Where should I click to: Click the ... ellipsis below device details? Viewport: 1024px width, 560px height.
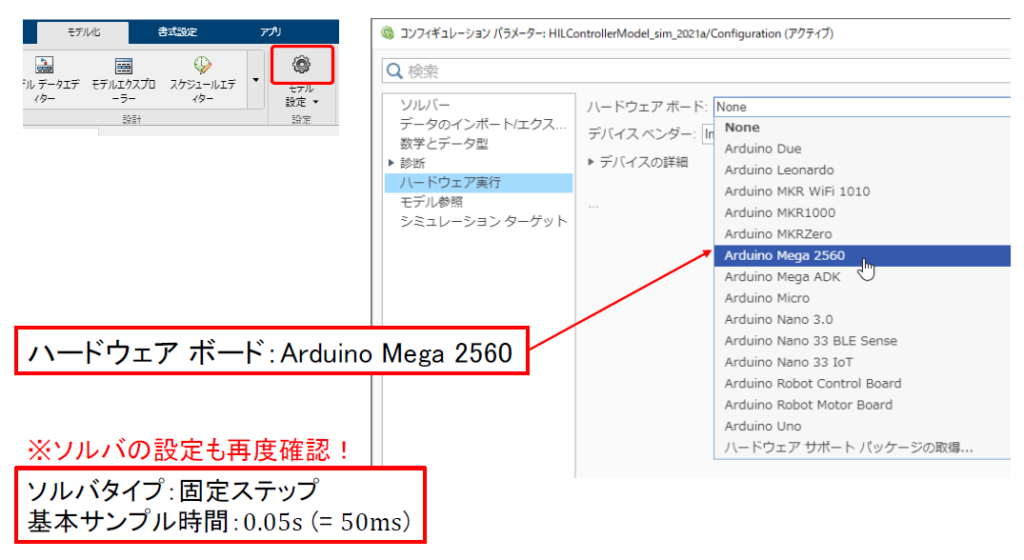(x=593, y=206)
